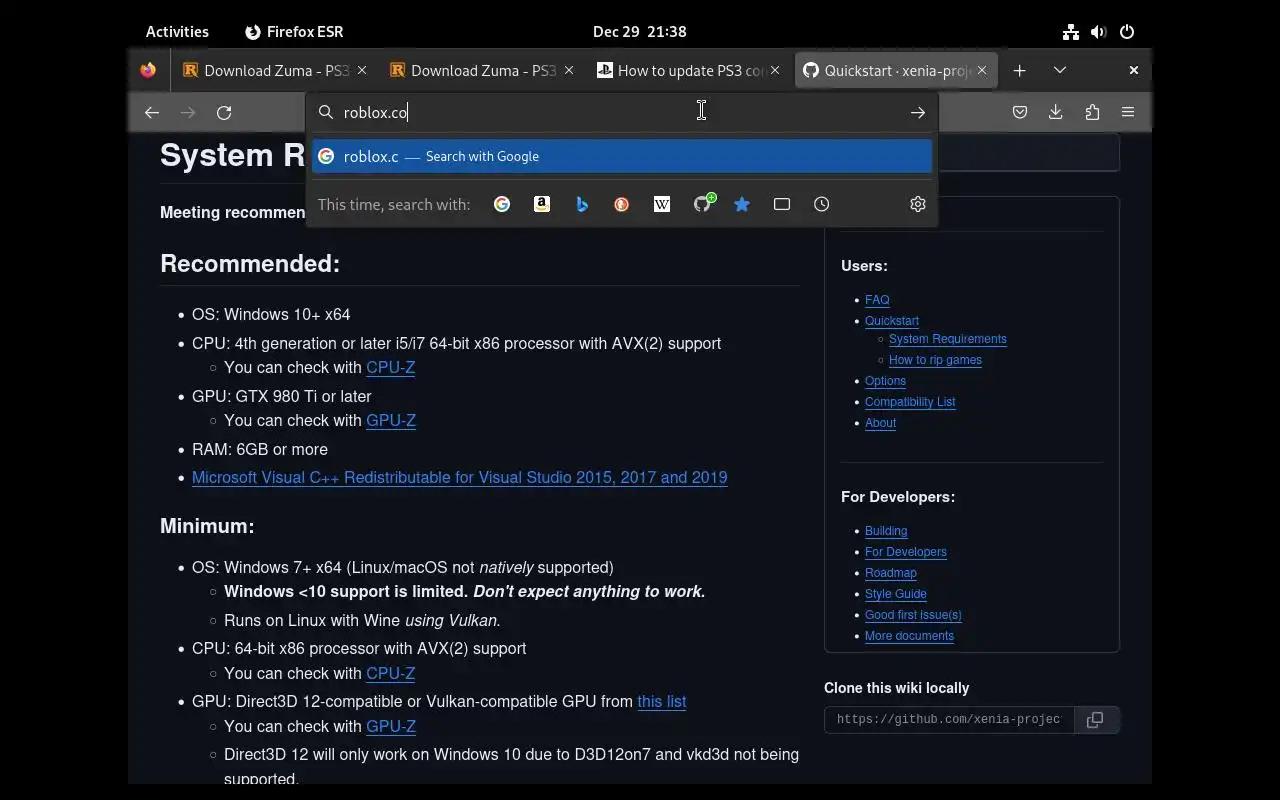The width and height of the screenshot is (1280, 800).
Task: Open the Style Guide link
Action: [896, 594]
